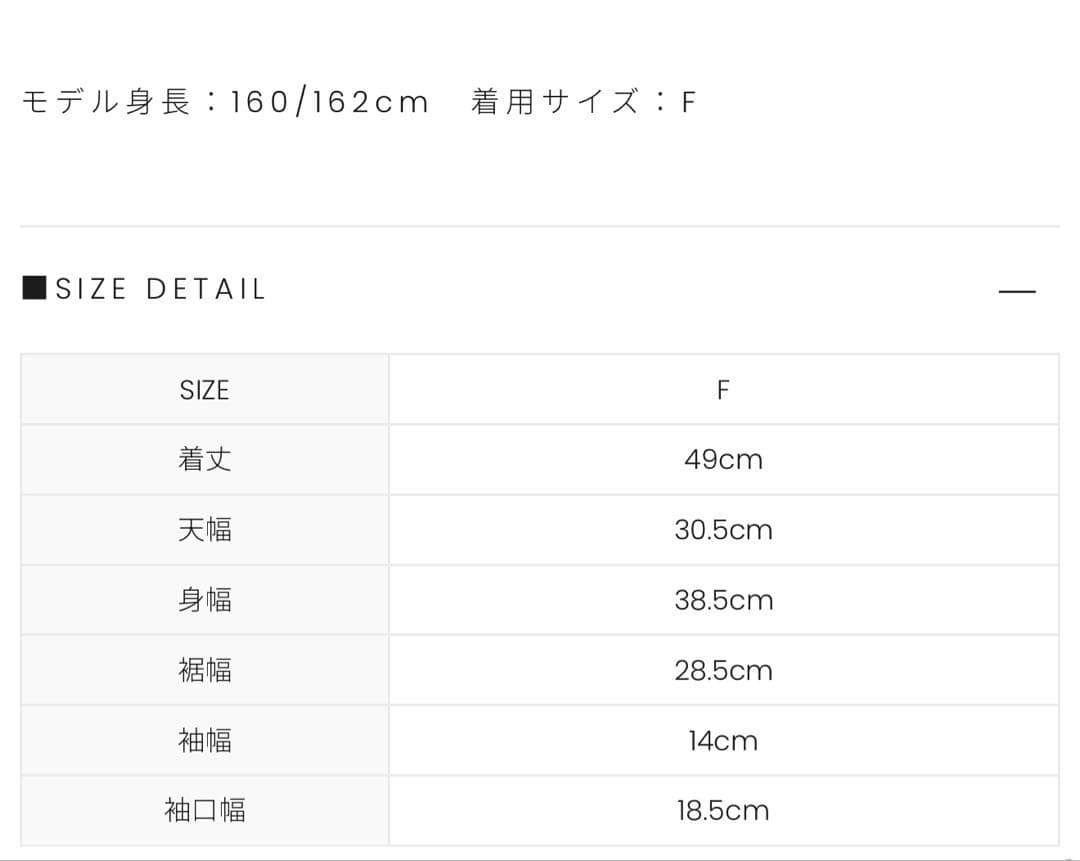Click the 身幅 row label
1080x861 pixels.
coord(205,600)
